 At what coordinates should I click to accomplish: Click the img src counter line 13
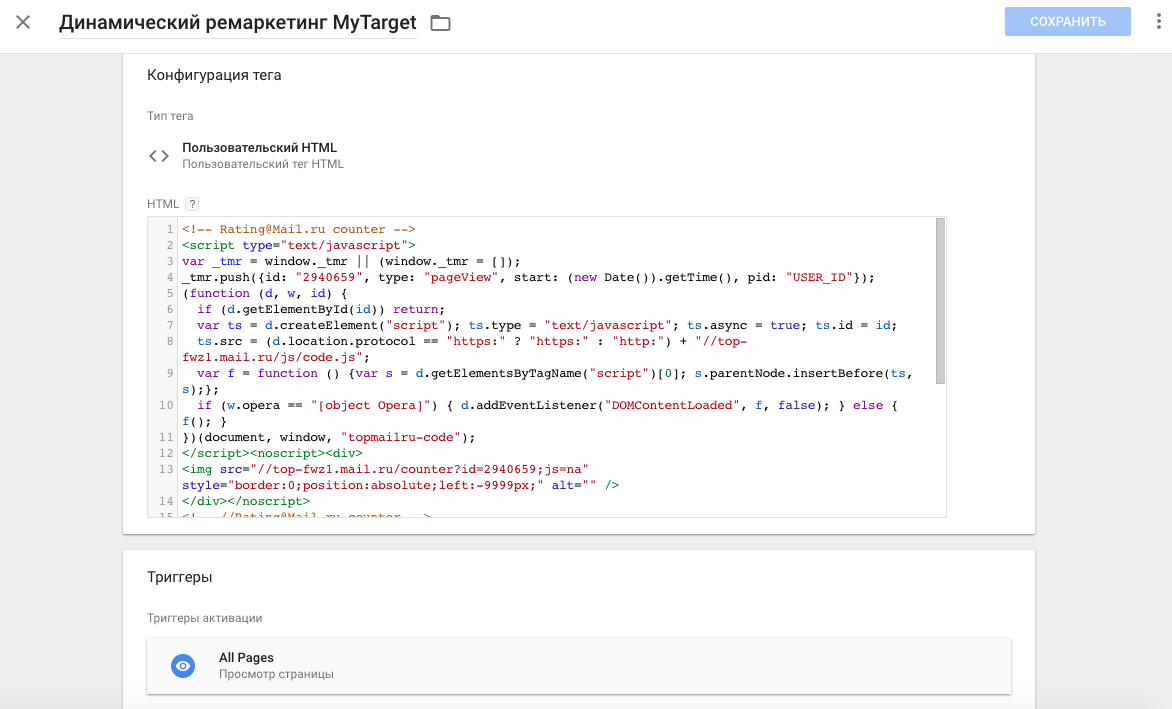pos(385,469)
